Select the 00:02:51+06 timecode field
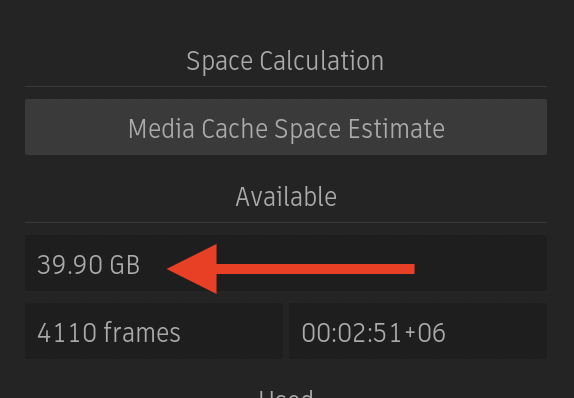The image size is (574, 398). point(418,331)
